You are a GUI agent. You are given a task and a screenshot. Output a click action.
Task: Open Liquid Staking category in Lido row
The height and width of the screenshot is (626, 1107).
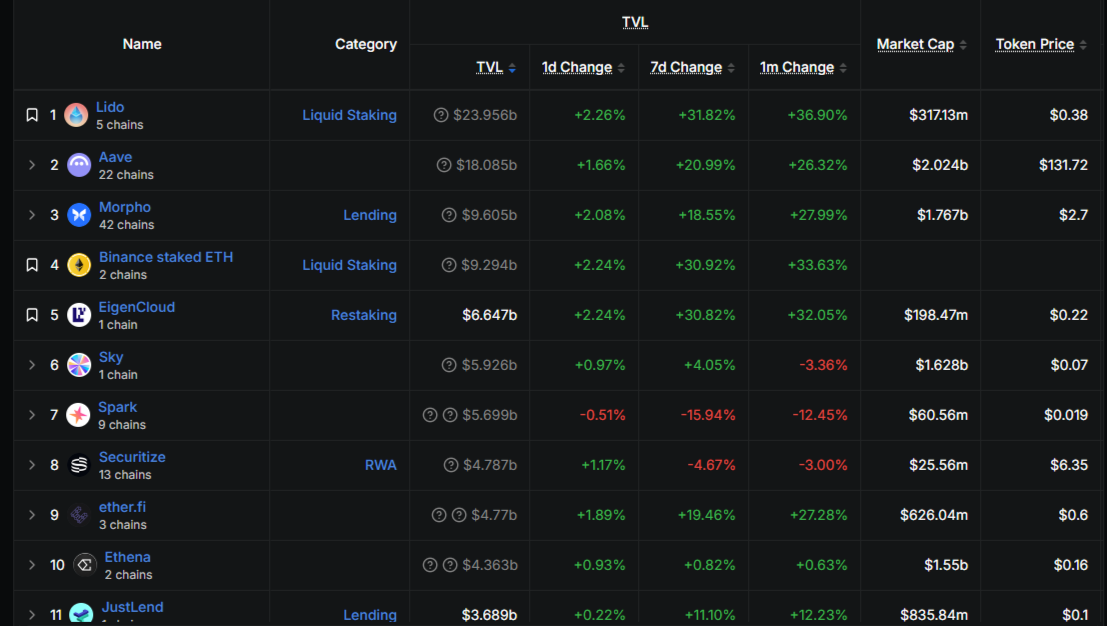349,115
